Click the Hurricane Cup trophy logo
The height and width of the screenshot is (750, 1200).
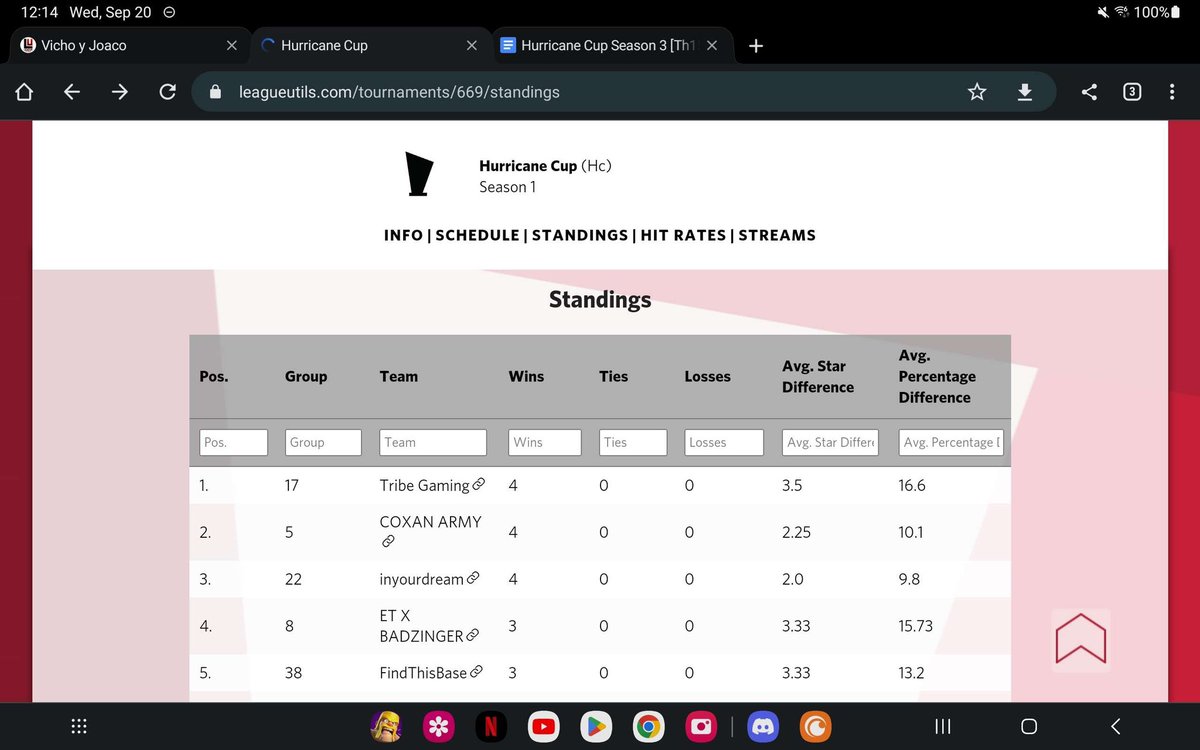(x=419, y=175)
